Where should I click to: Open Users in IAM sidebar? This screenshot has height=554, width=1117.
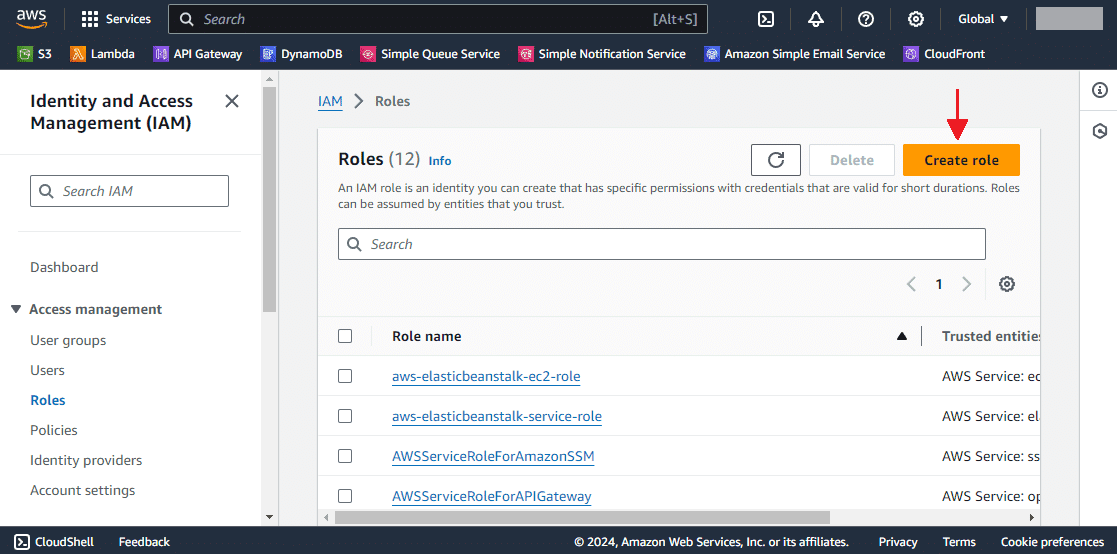point(47,370)
